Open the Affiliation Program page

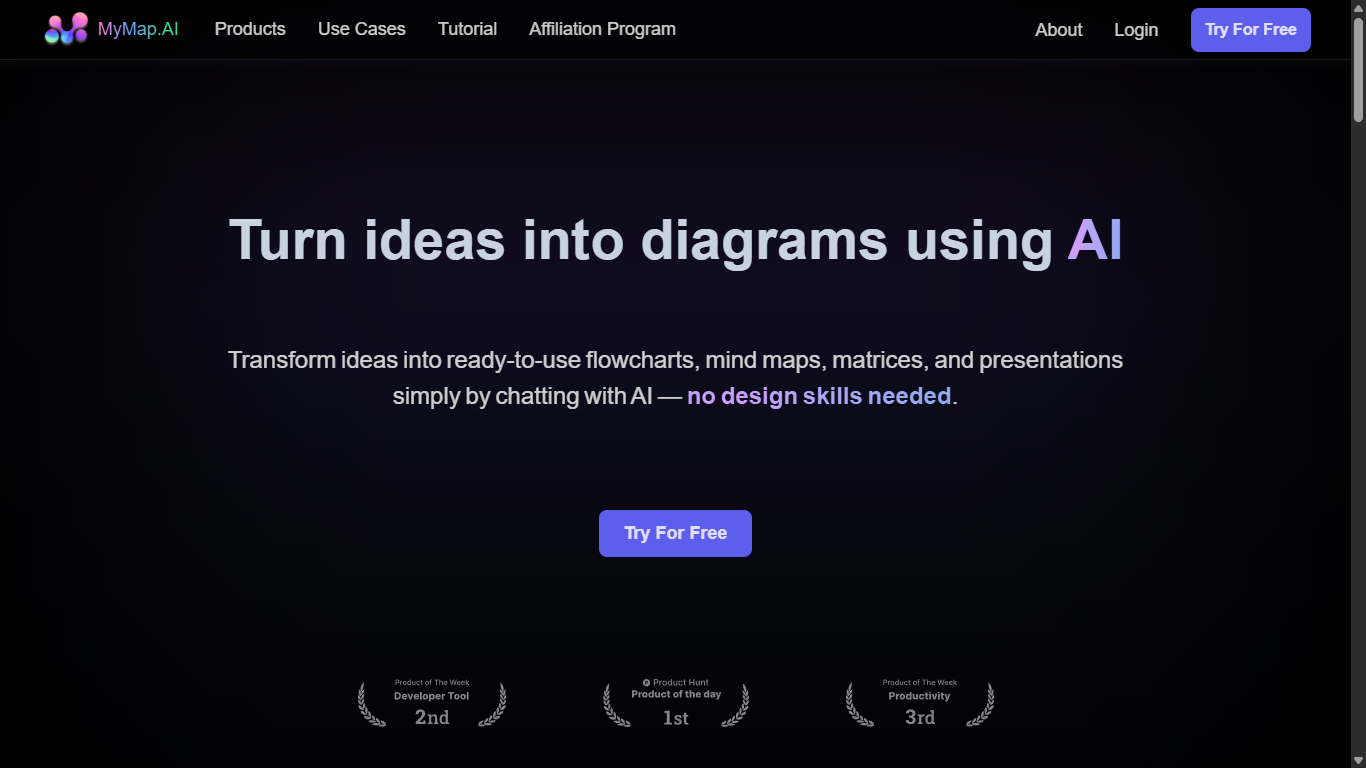(601, 29)
